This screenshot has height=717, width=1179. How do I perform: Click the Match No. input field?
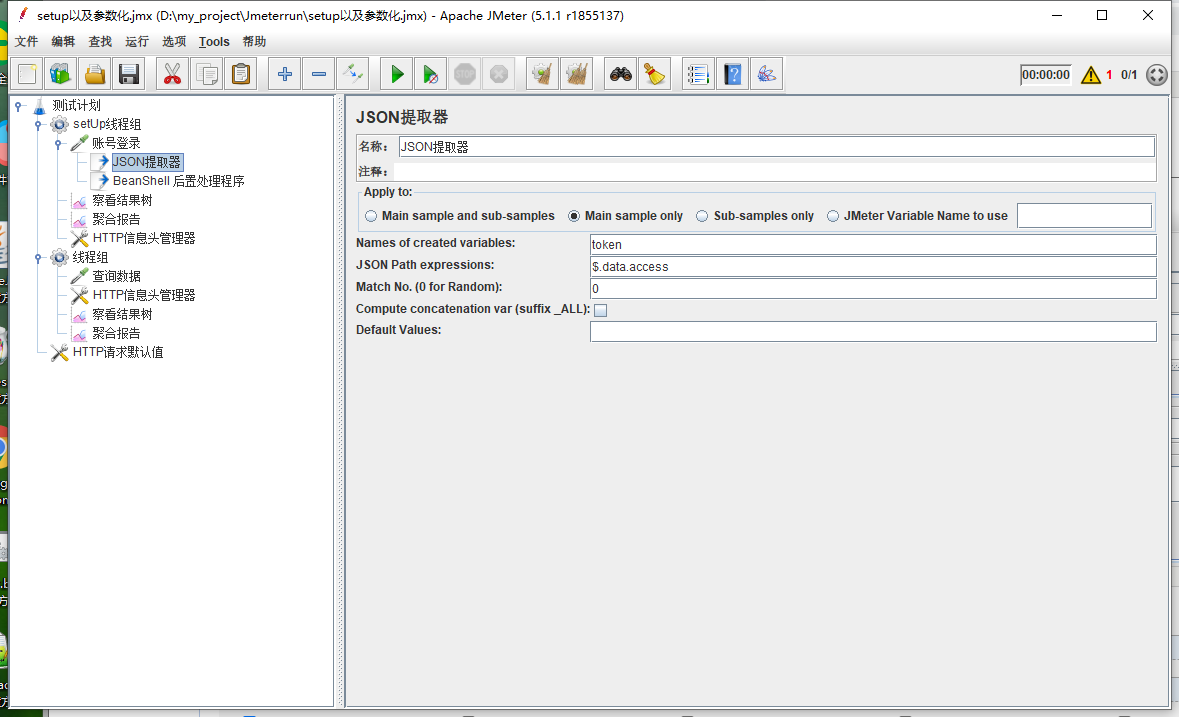point(873,289)
